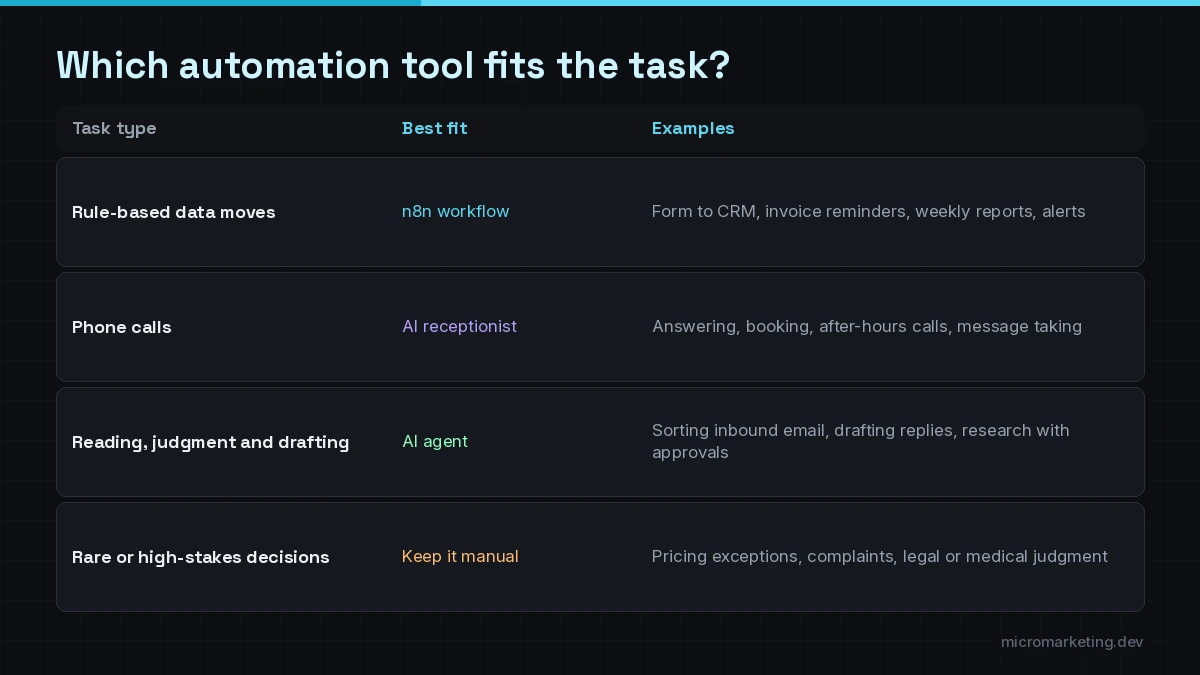Select the 'Keep it manual' cell
The image size is (1200, 675).
(460, 556)
